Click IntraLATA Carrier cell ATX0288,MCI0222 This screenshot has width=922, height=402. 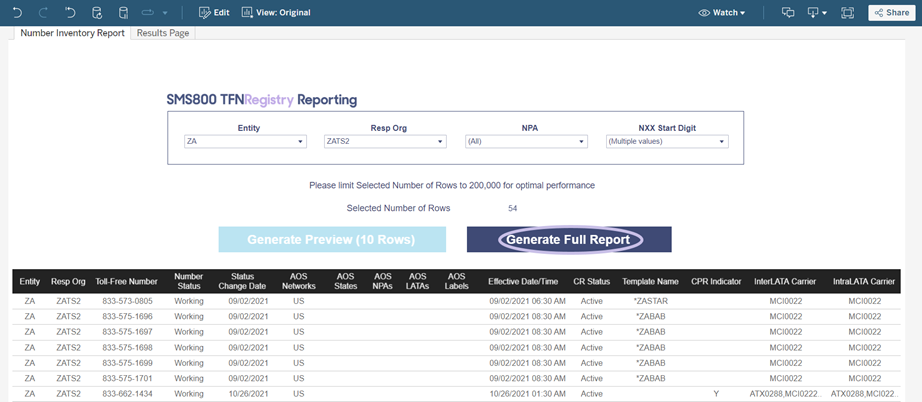864,394
